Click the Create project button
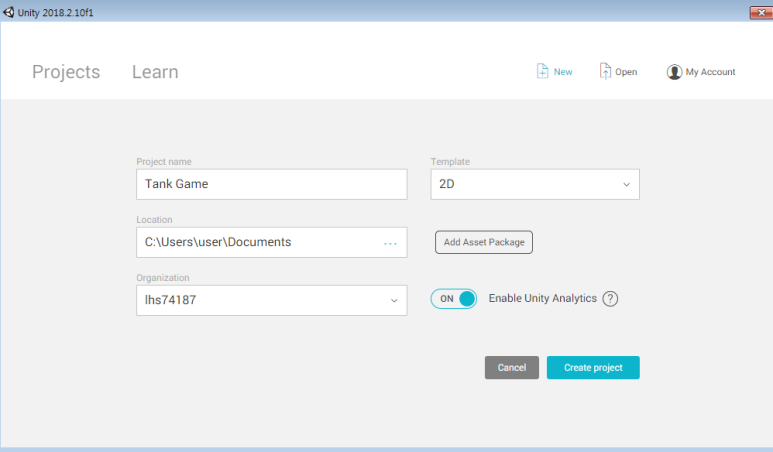773x452 pixels. click(x=593, y=368)
